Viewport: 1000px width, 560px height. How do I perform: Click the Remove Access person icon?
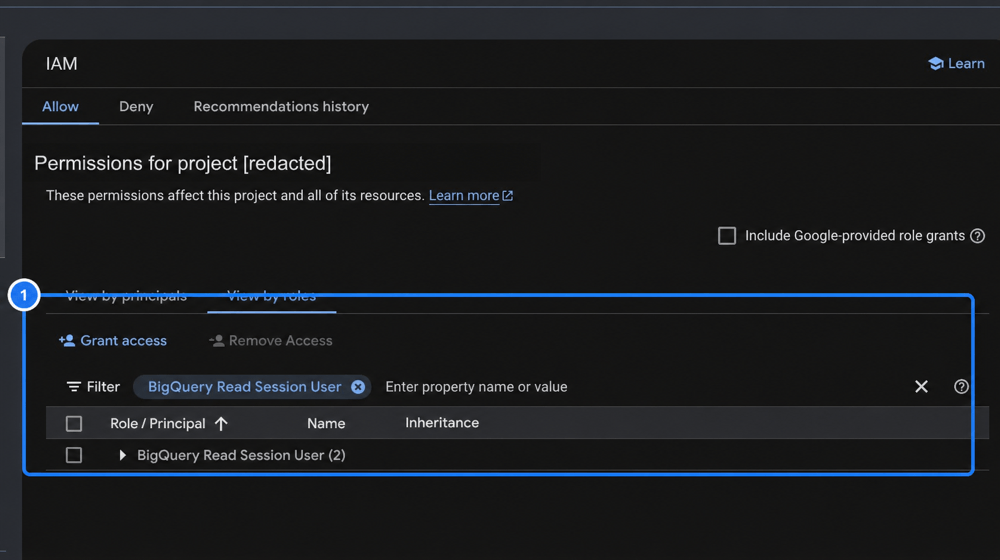click(217, 341)
